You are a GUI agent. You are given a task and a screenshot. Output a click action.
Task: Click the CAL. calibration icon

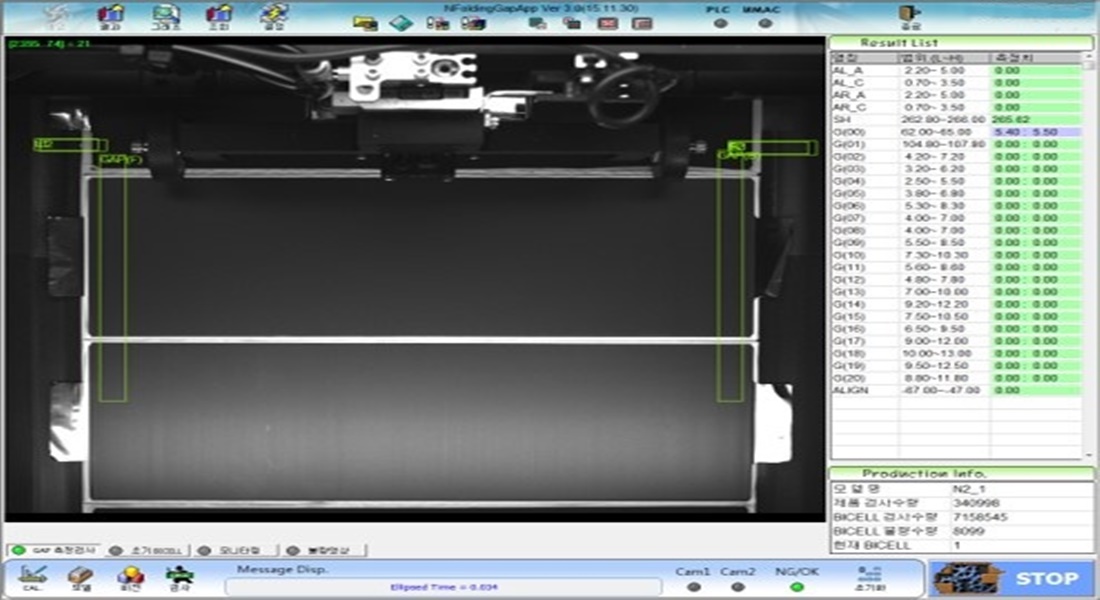32,578
